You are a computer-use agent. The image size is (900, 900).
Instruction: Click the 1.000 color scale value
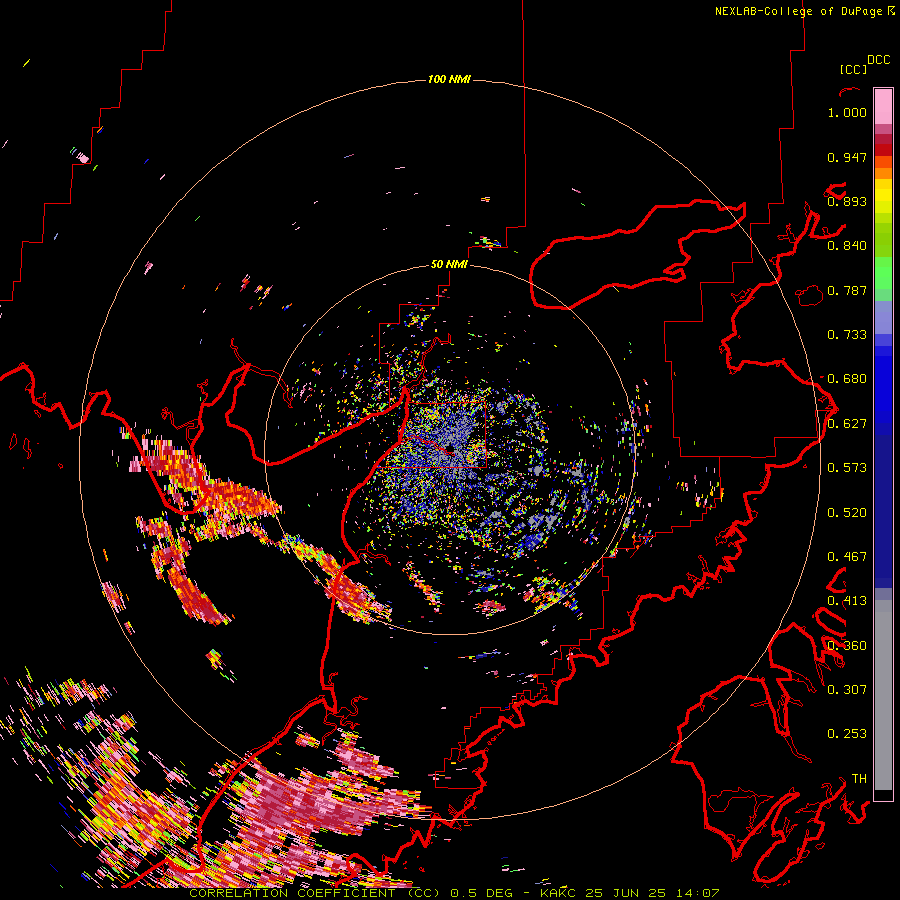pyautogui.click(x=847, y=112)
